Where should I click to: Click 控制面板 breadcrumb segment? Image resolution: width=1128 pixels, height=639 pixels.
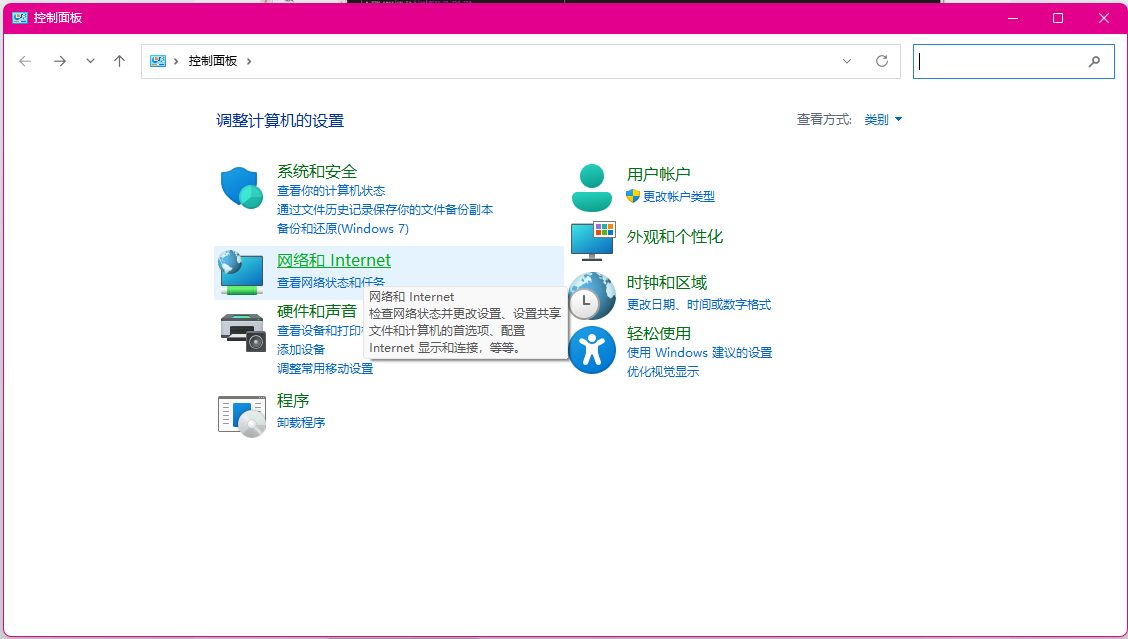[213, 61]
